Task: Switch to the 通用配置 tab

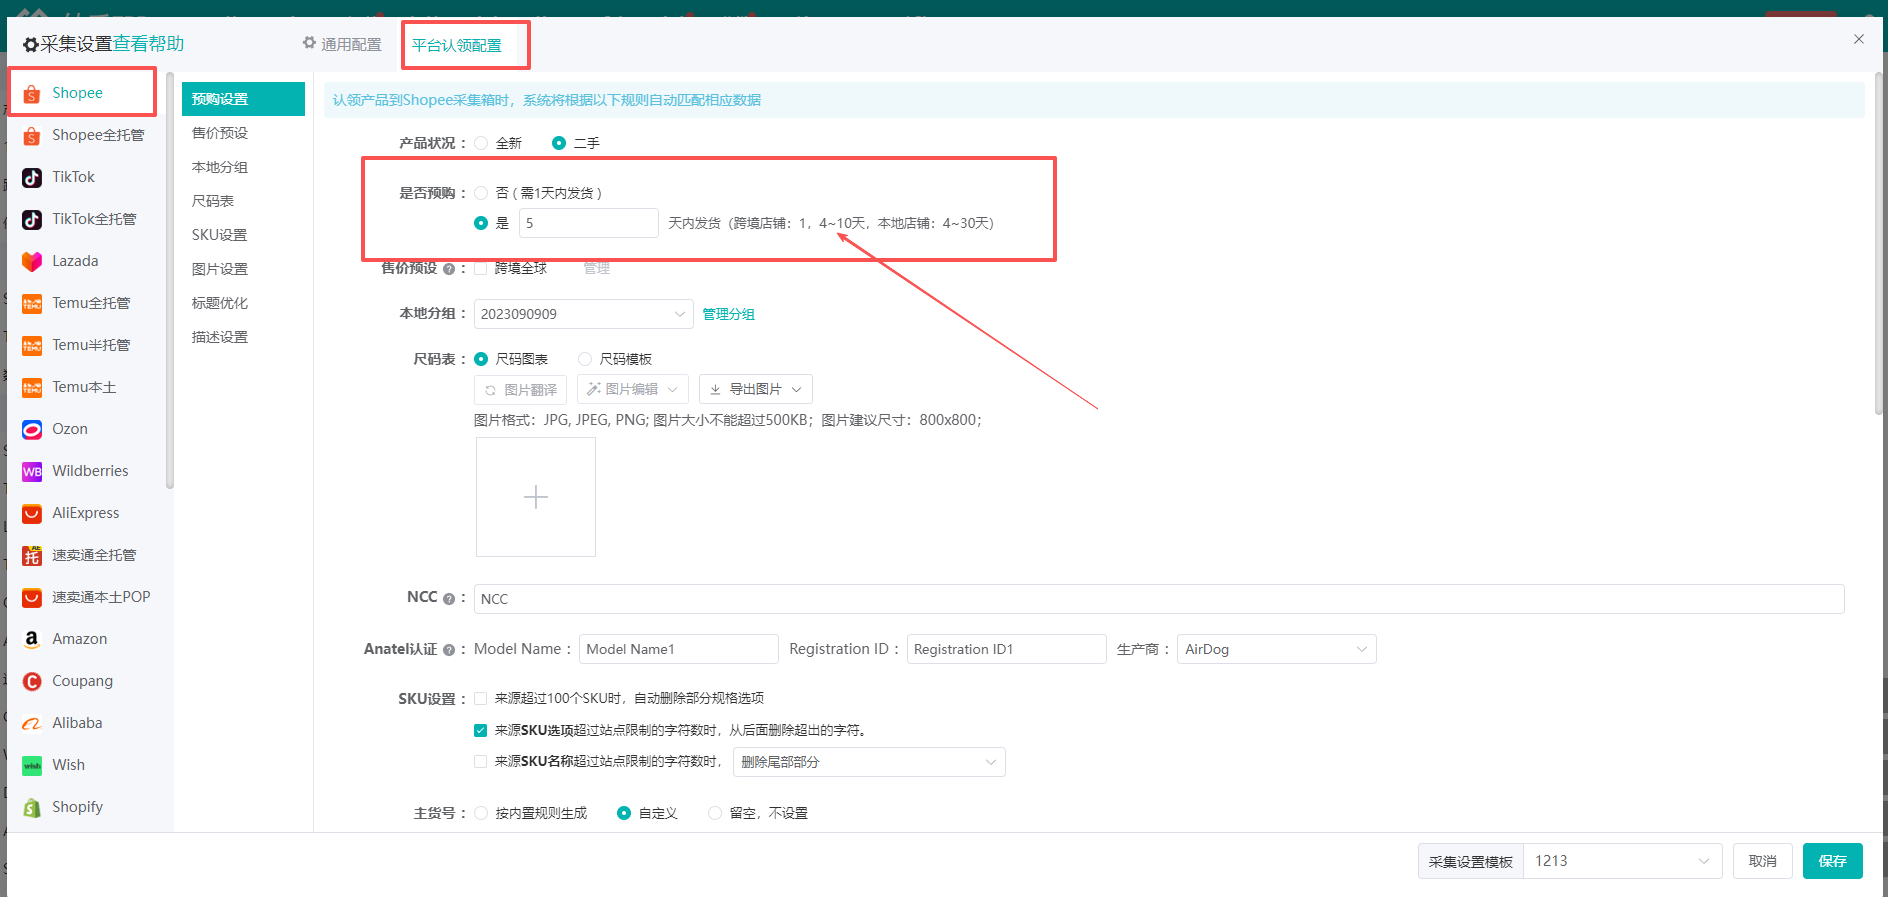Action: point(342,45)
